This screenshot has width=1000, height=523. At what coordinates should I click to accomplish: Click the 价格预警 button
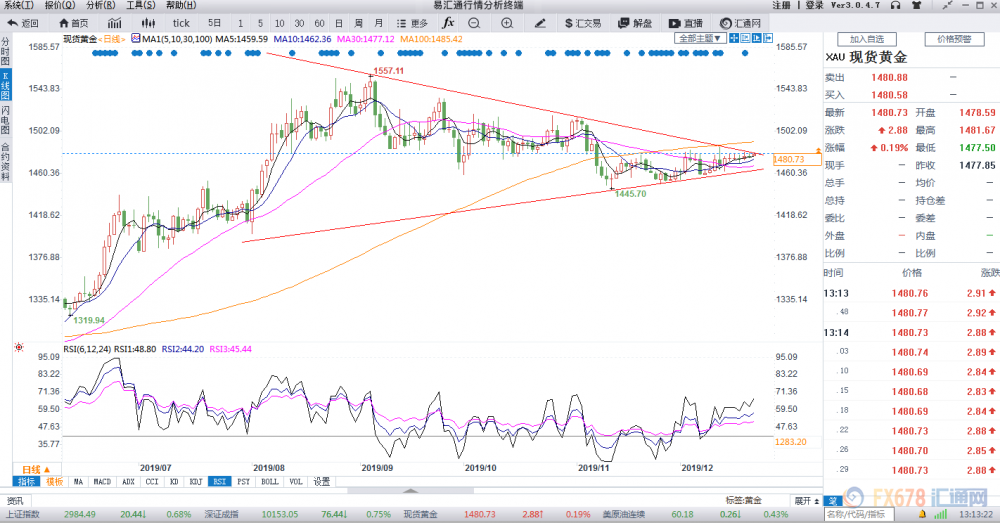tap(954, 39)
